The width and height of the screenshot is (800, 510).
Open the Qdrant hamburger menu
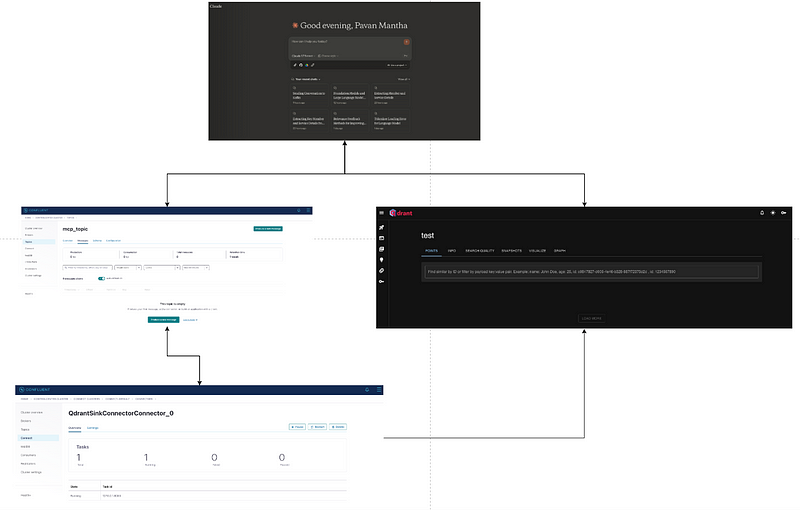pos(382,213)
